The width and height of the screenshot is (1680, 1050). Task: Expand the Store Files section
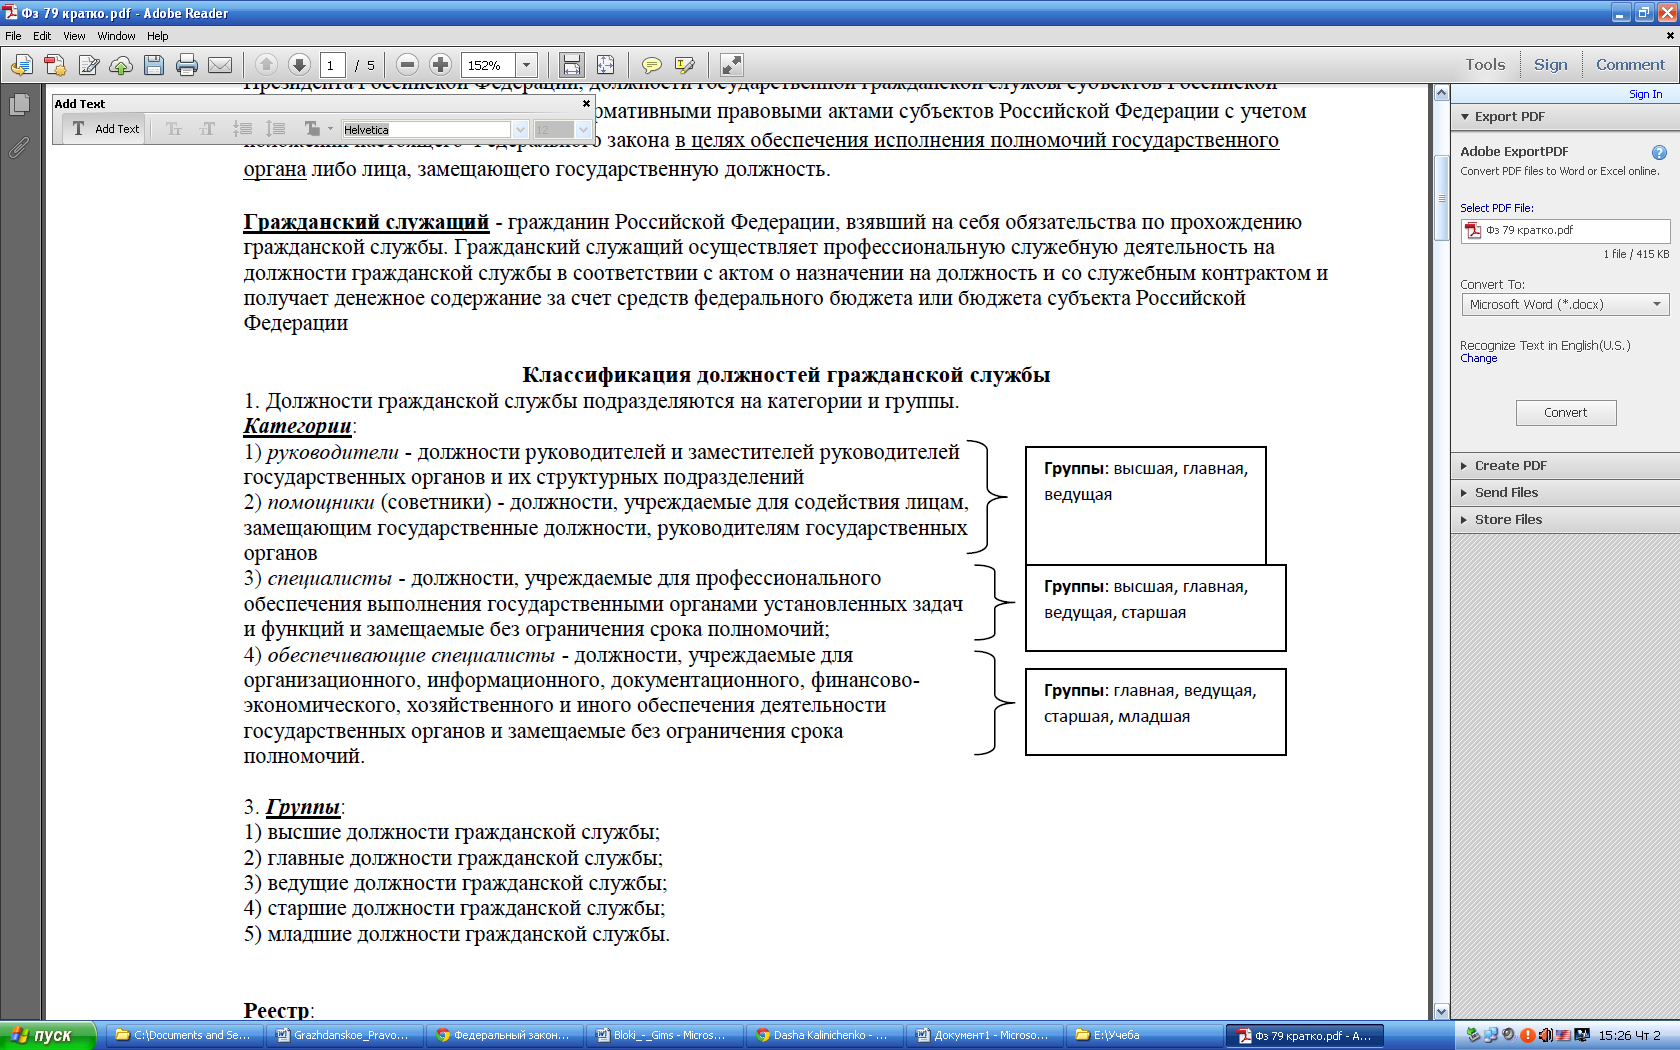(1565, 520)
